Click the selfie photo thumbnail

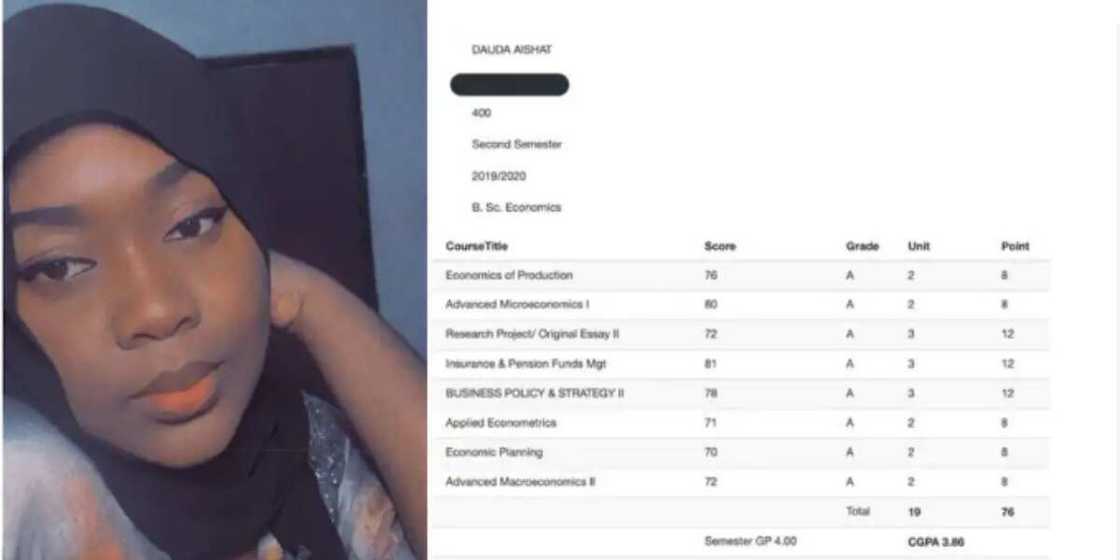214,280
